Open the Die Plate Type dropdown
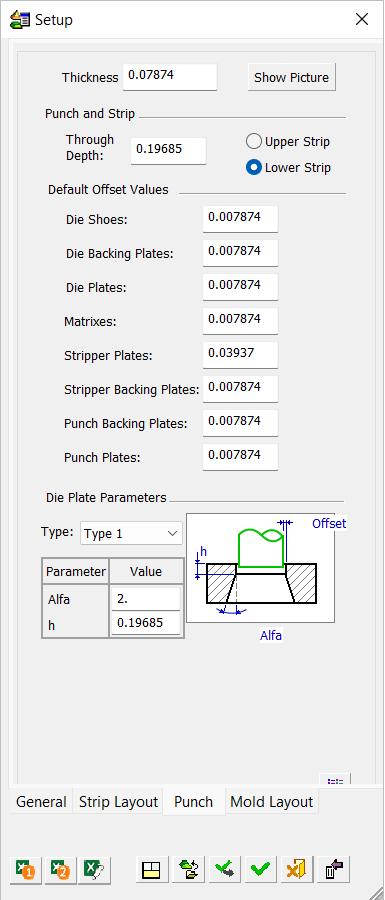Screen dimensions: 385x900 [x=131, y=533]
